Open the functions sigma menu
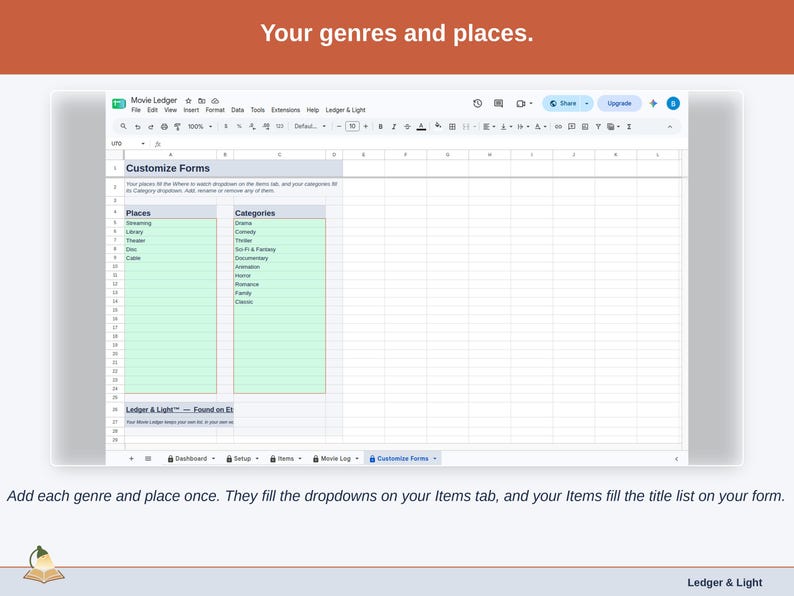 (x=629, y=127)
